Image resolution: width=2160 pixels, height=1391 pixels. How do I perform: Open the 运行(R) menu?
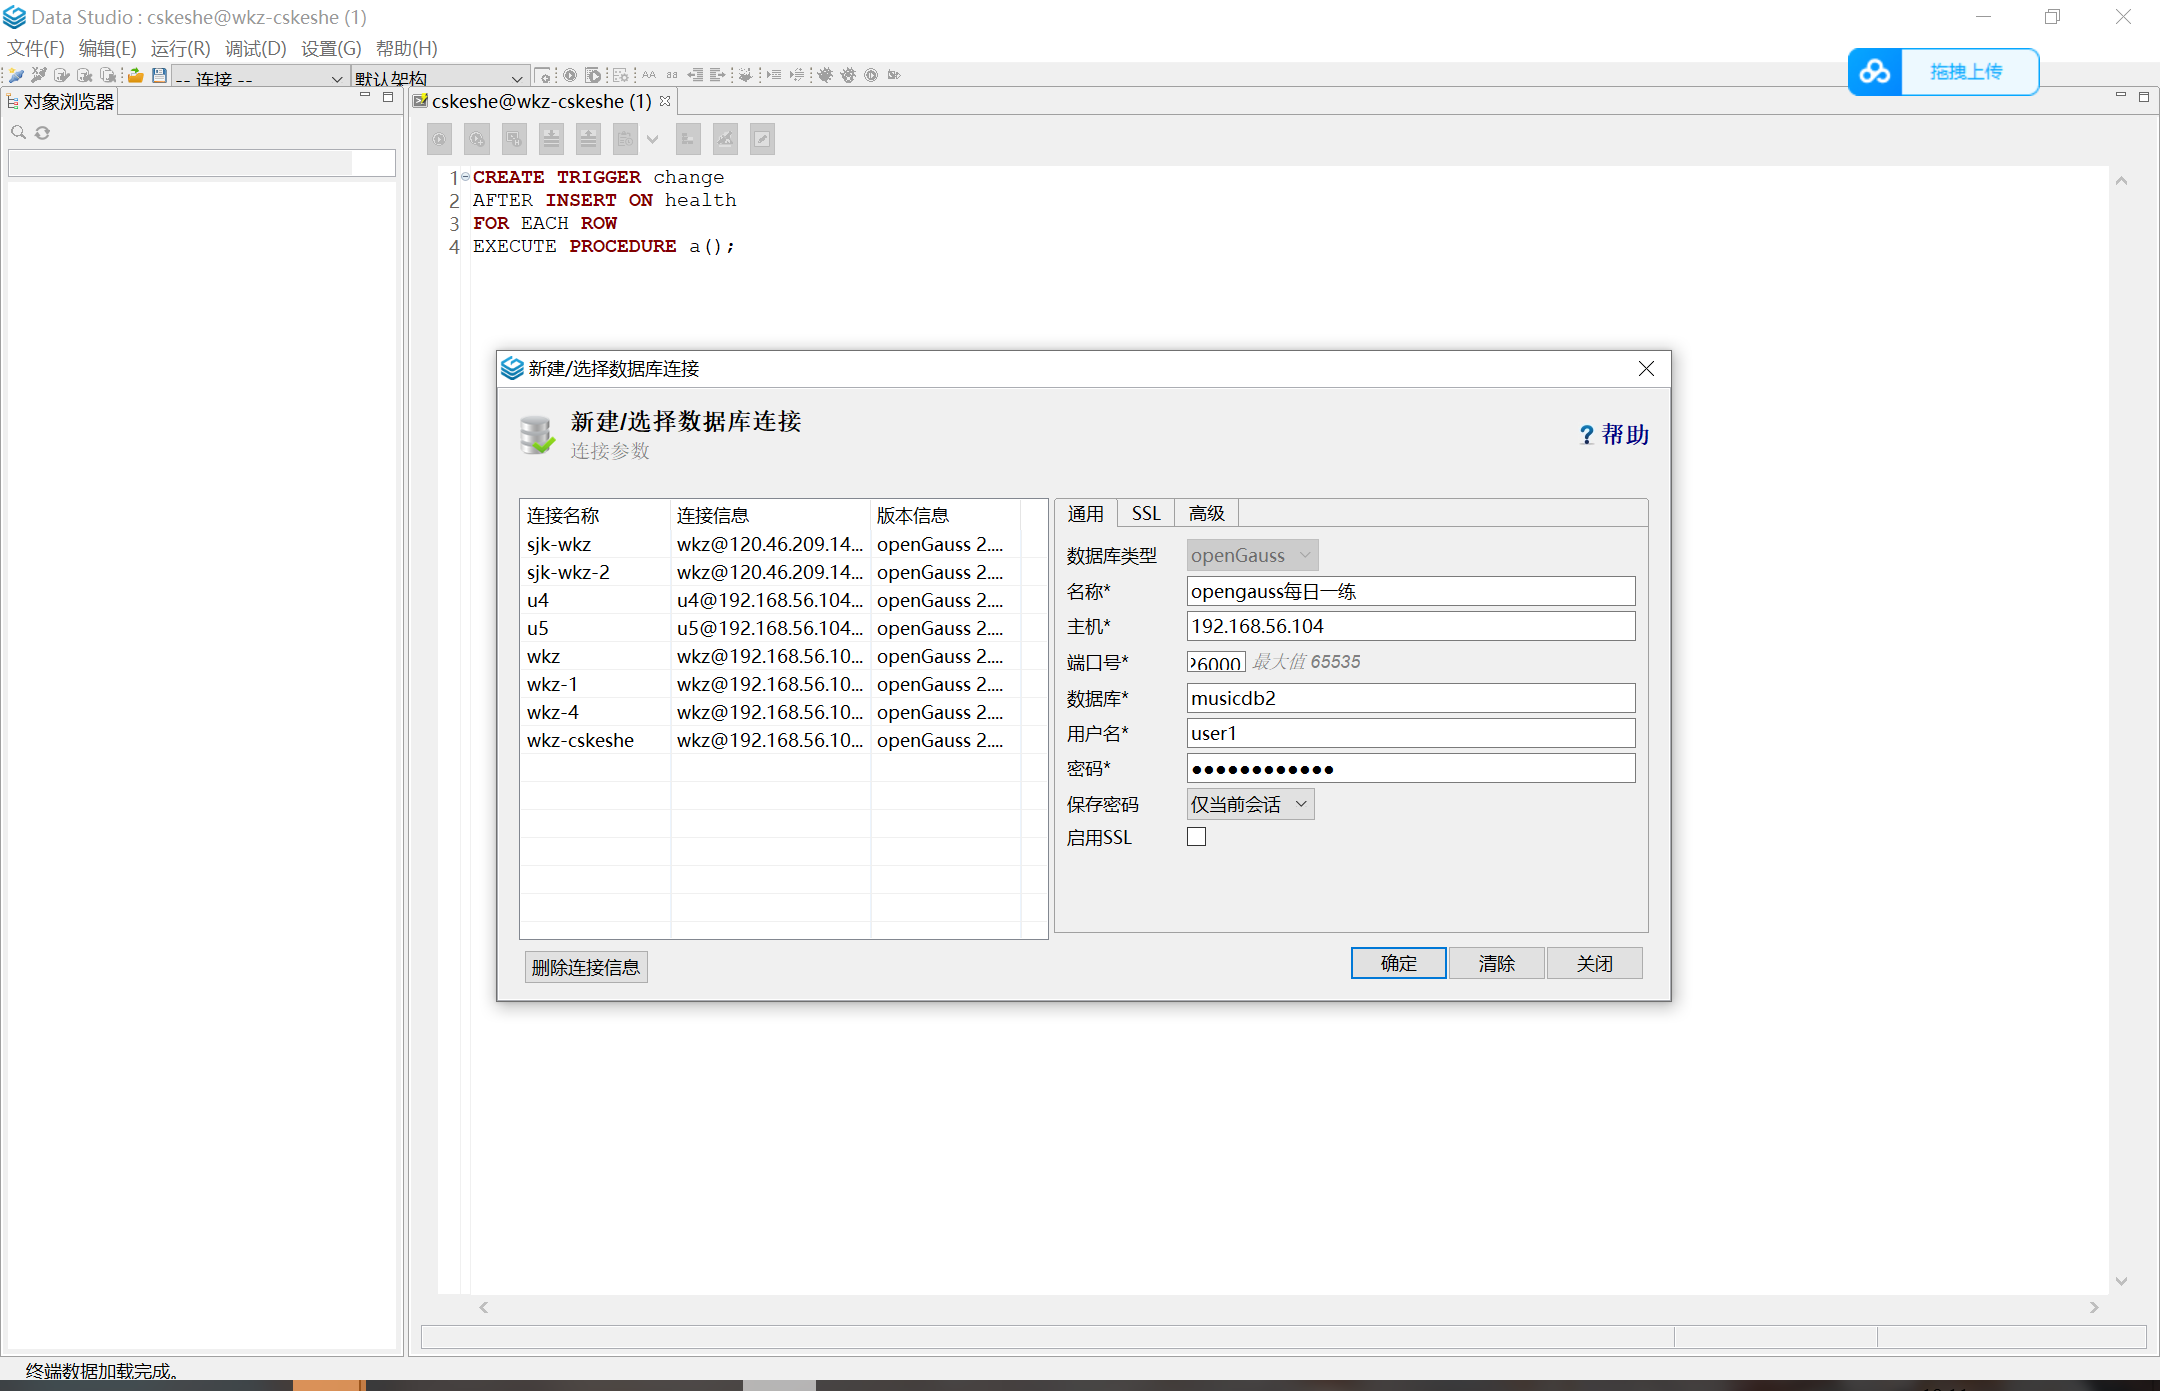pyautogui.click(x=180, y=48)
